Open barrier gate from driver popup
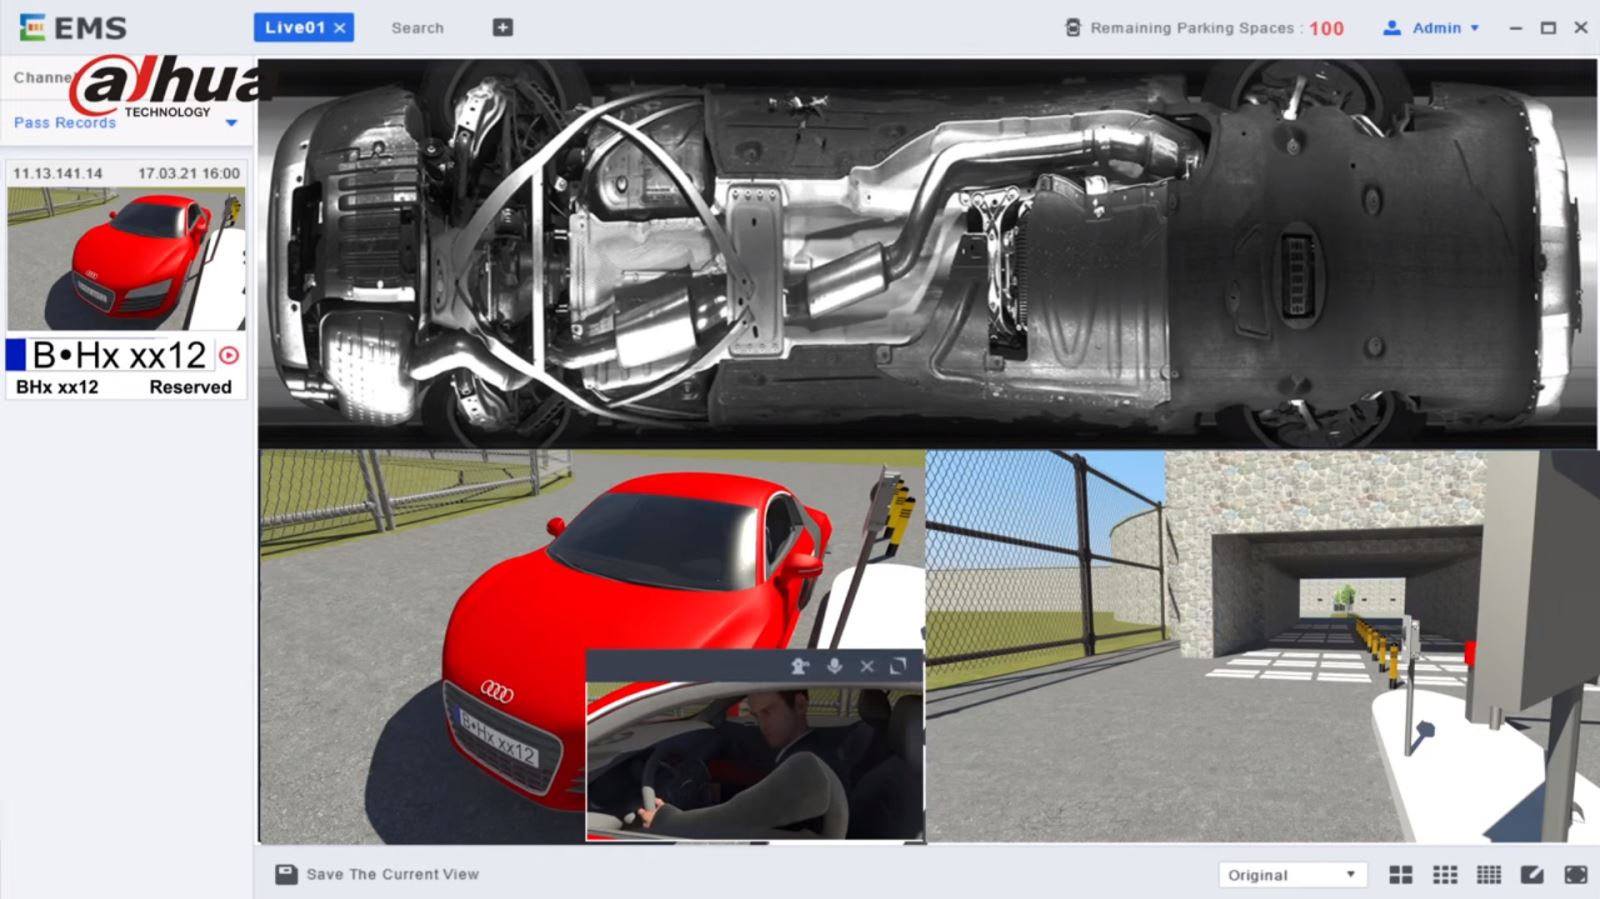Image resolution: width=1600 pixels, height=899 pixels. pyautogui.click(x=799, y=666)
